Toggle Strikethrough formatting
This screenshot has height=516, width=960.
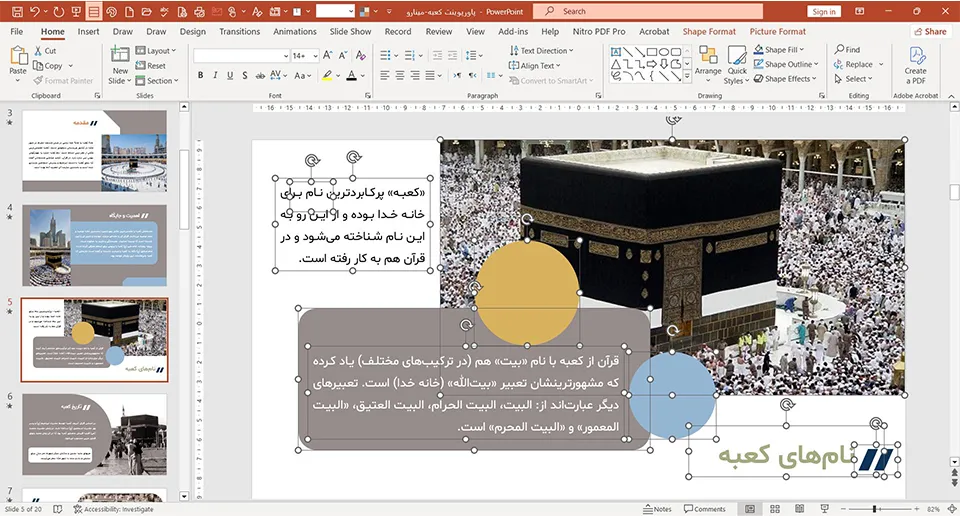[x=260, y=75]
